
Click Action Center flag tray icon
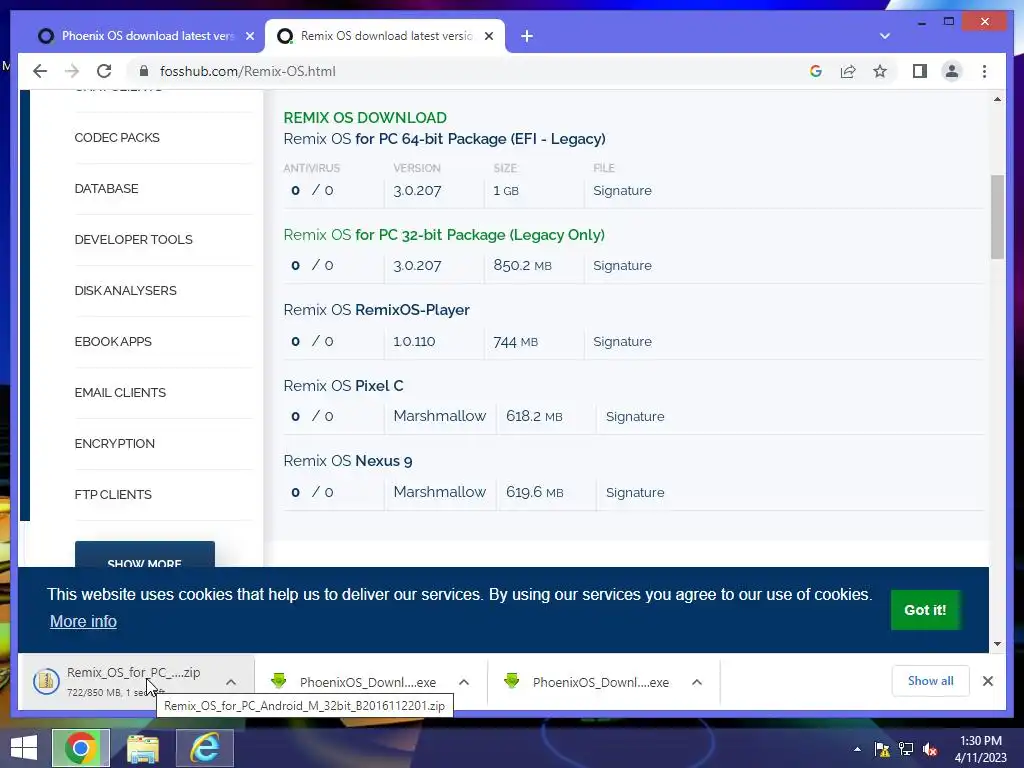(882, 749)
